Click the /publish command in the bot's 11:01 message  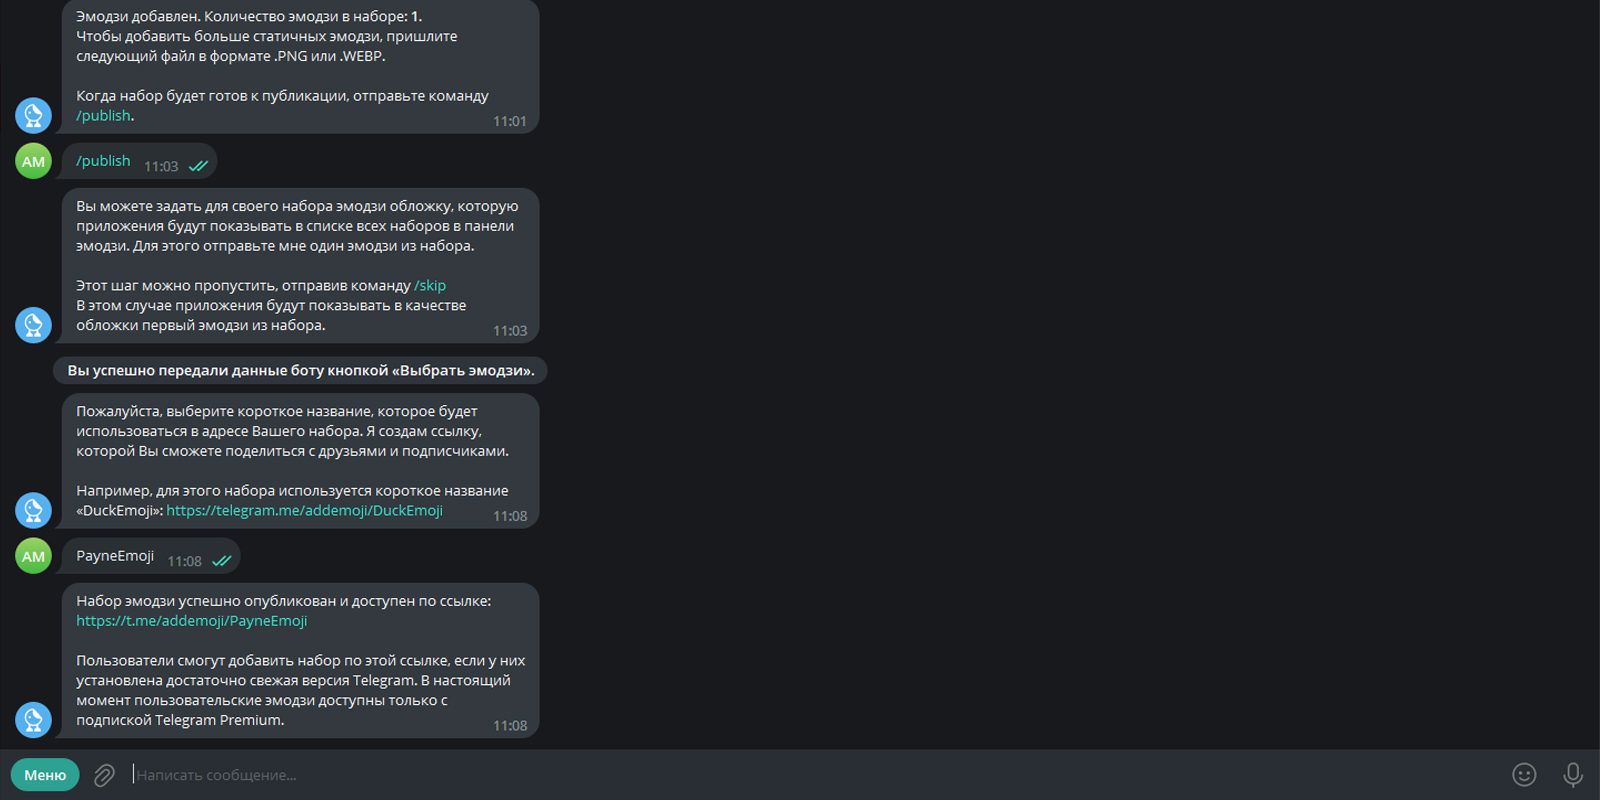103,116
